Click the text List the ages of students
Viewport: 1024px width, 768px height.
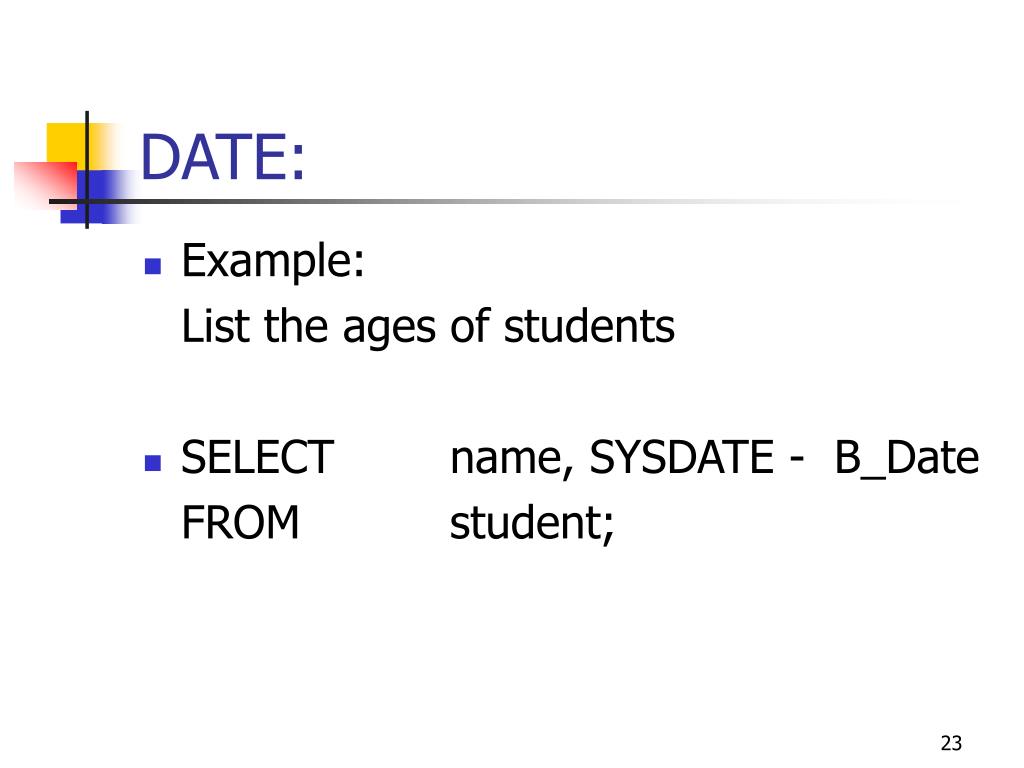428,327
